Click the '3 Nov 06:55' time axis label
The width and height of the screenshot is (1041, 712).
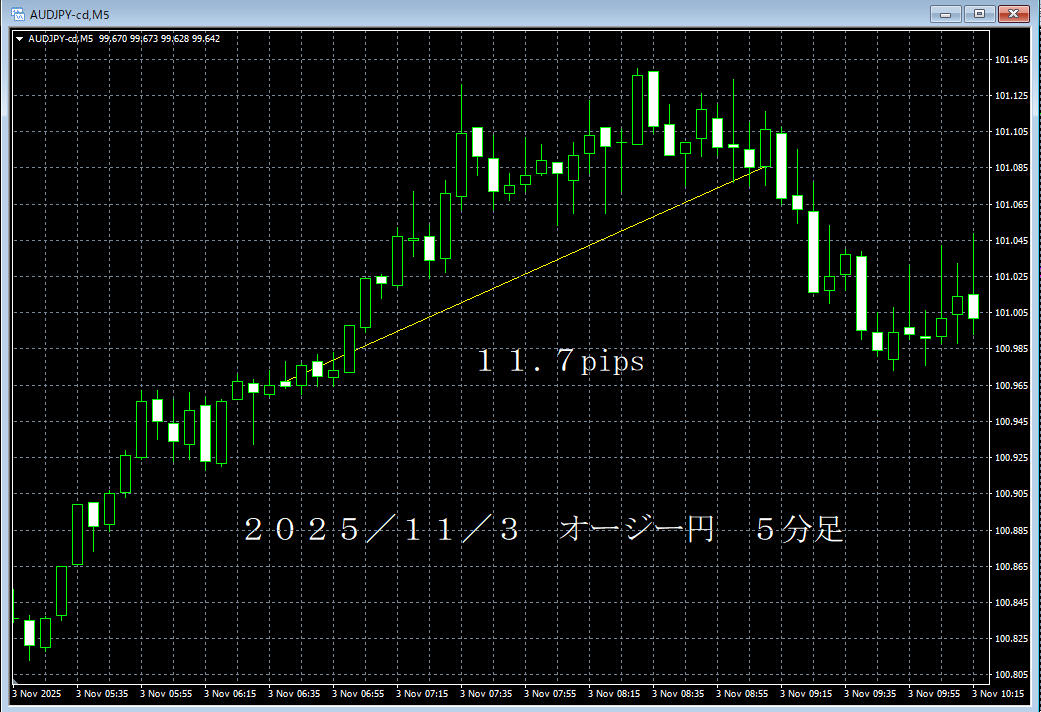(358, 693)
